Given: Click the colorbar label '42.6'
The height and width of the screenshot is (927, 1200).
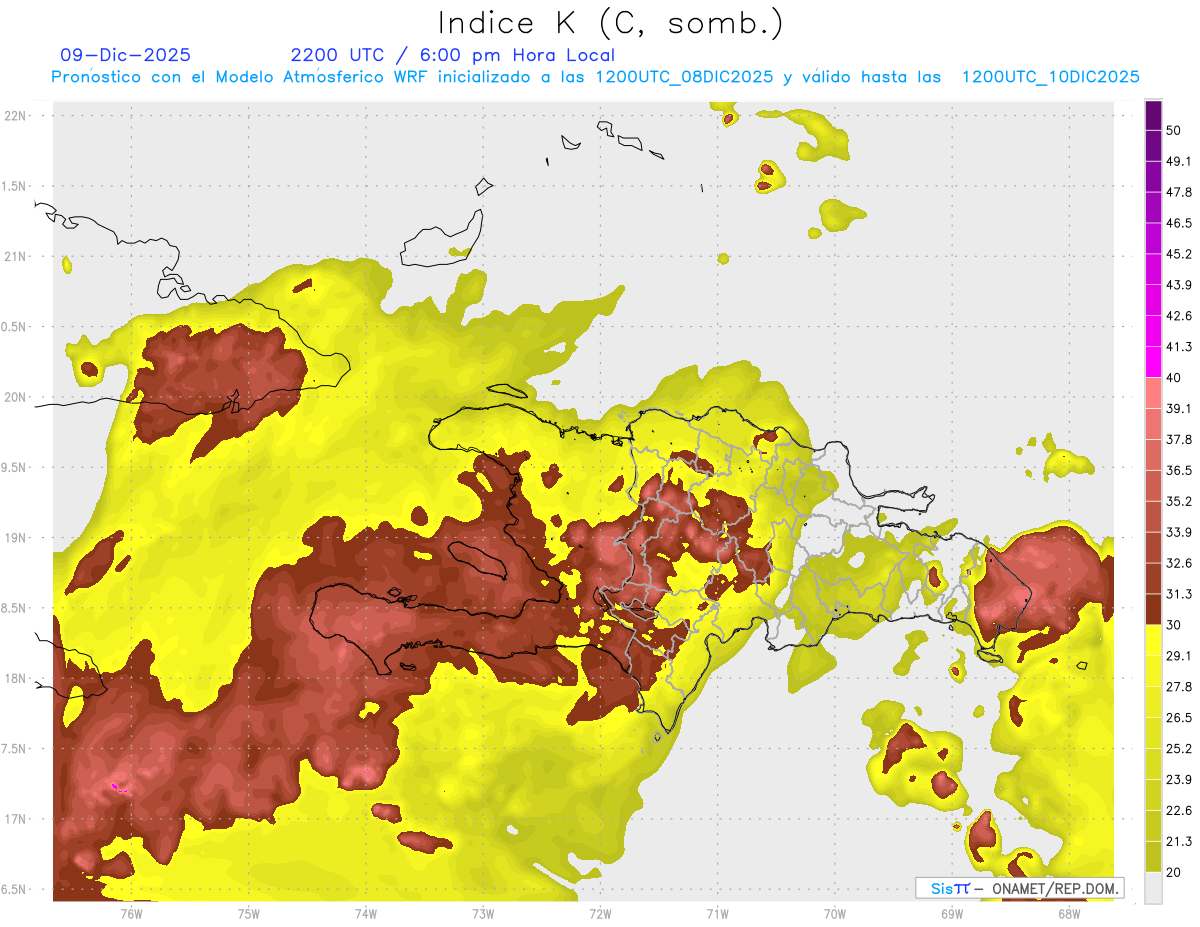Looking at the screenshot, I should coord(1179,316).
